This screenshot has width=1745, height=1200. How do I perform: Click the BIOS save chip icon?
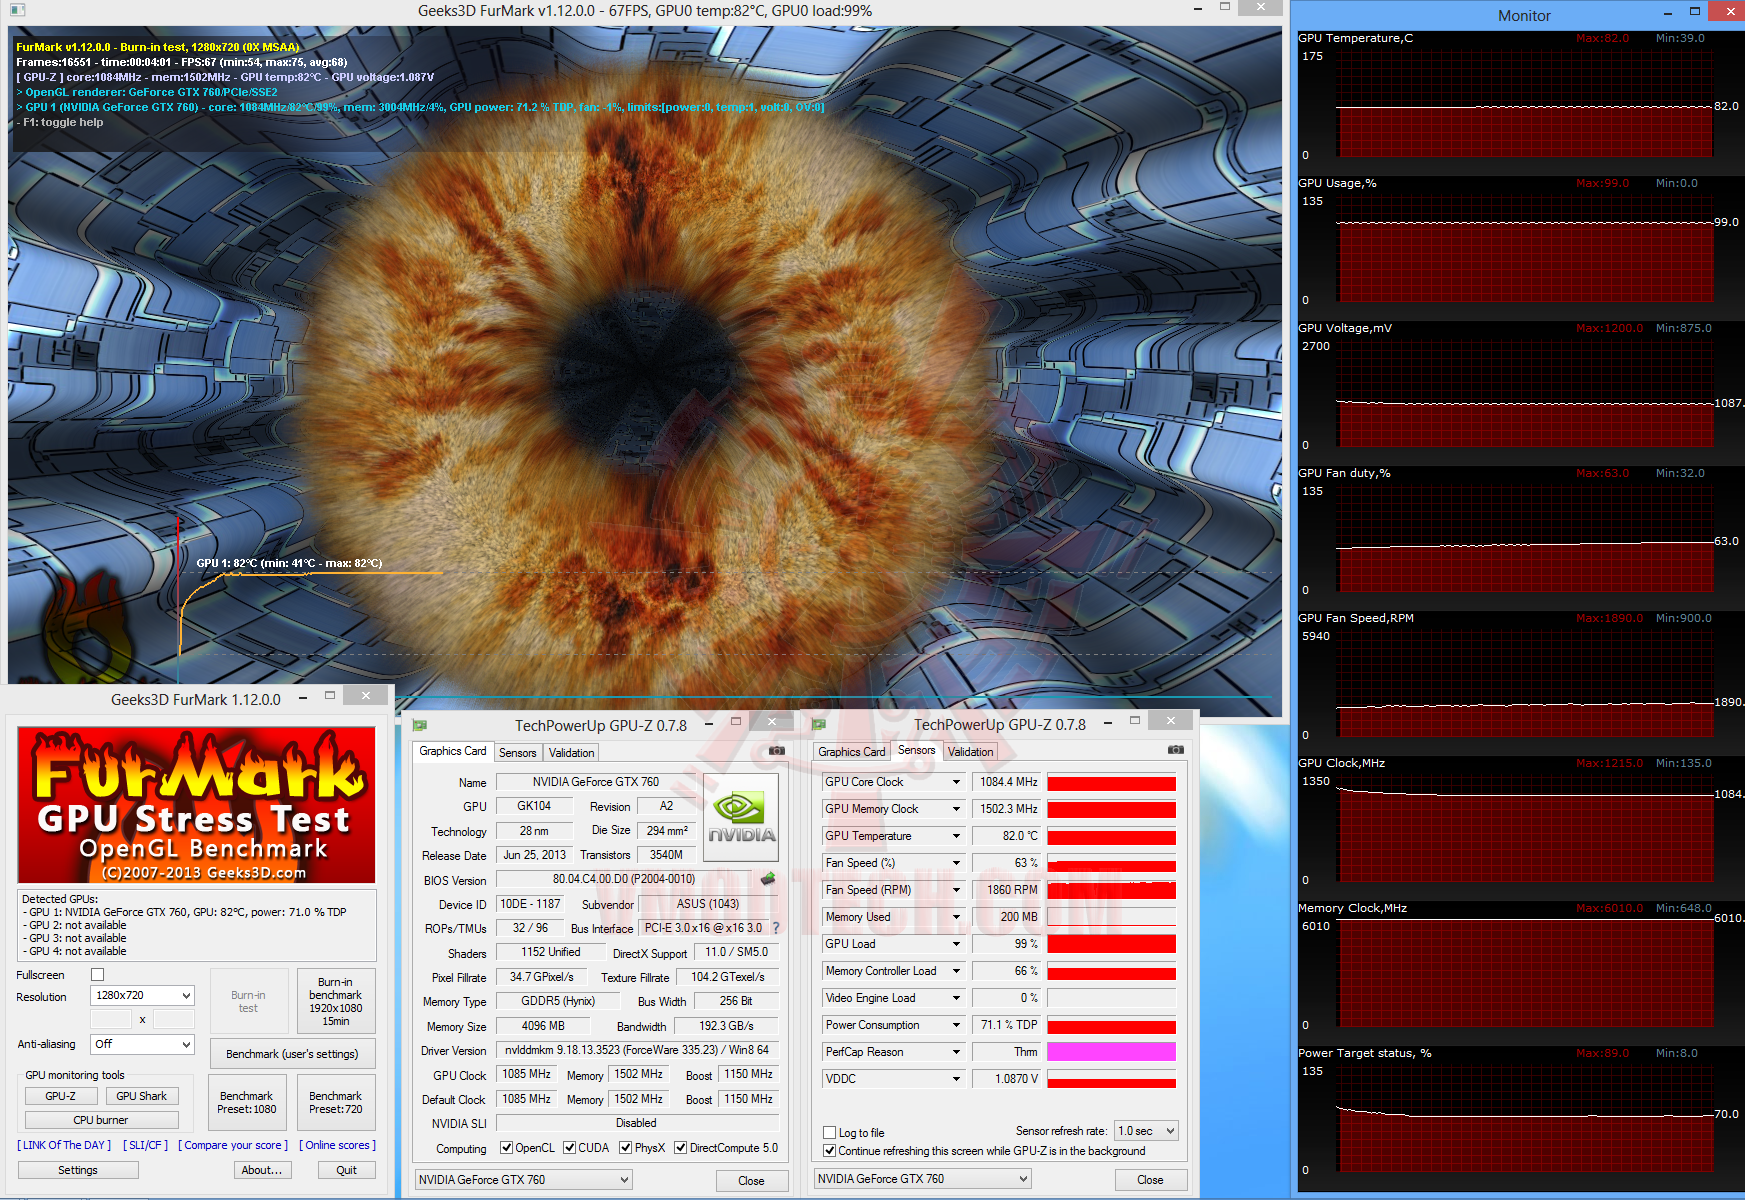coord(768,879)
